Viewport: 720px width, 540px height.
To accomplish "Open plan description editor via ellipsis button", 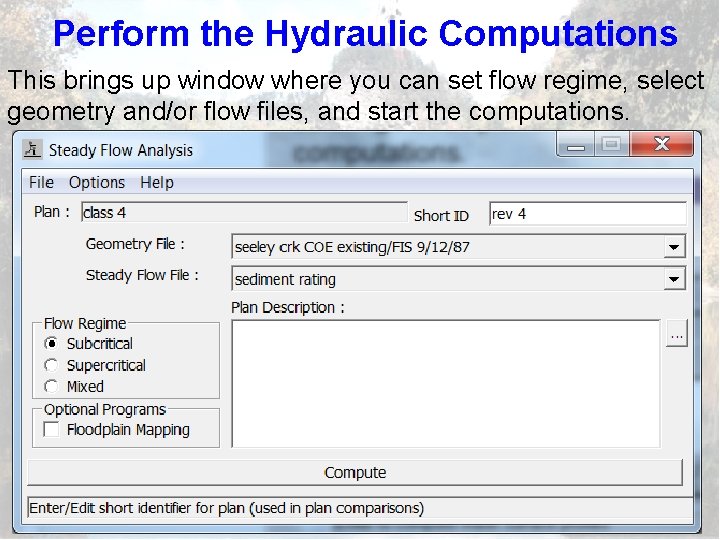I will 676,334.
